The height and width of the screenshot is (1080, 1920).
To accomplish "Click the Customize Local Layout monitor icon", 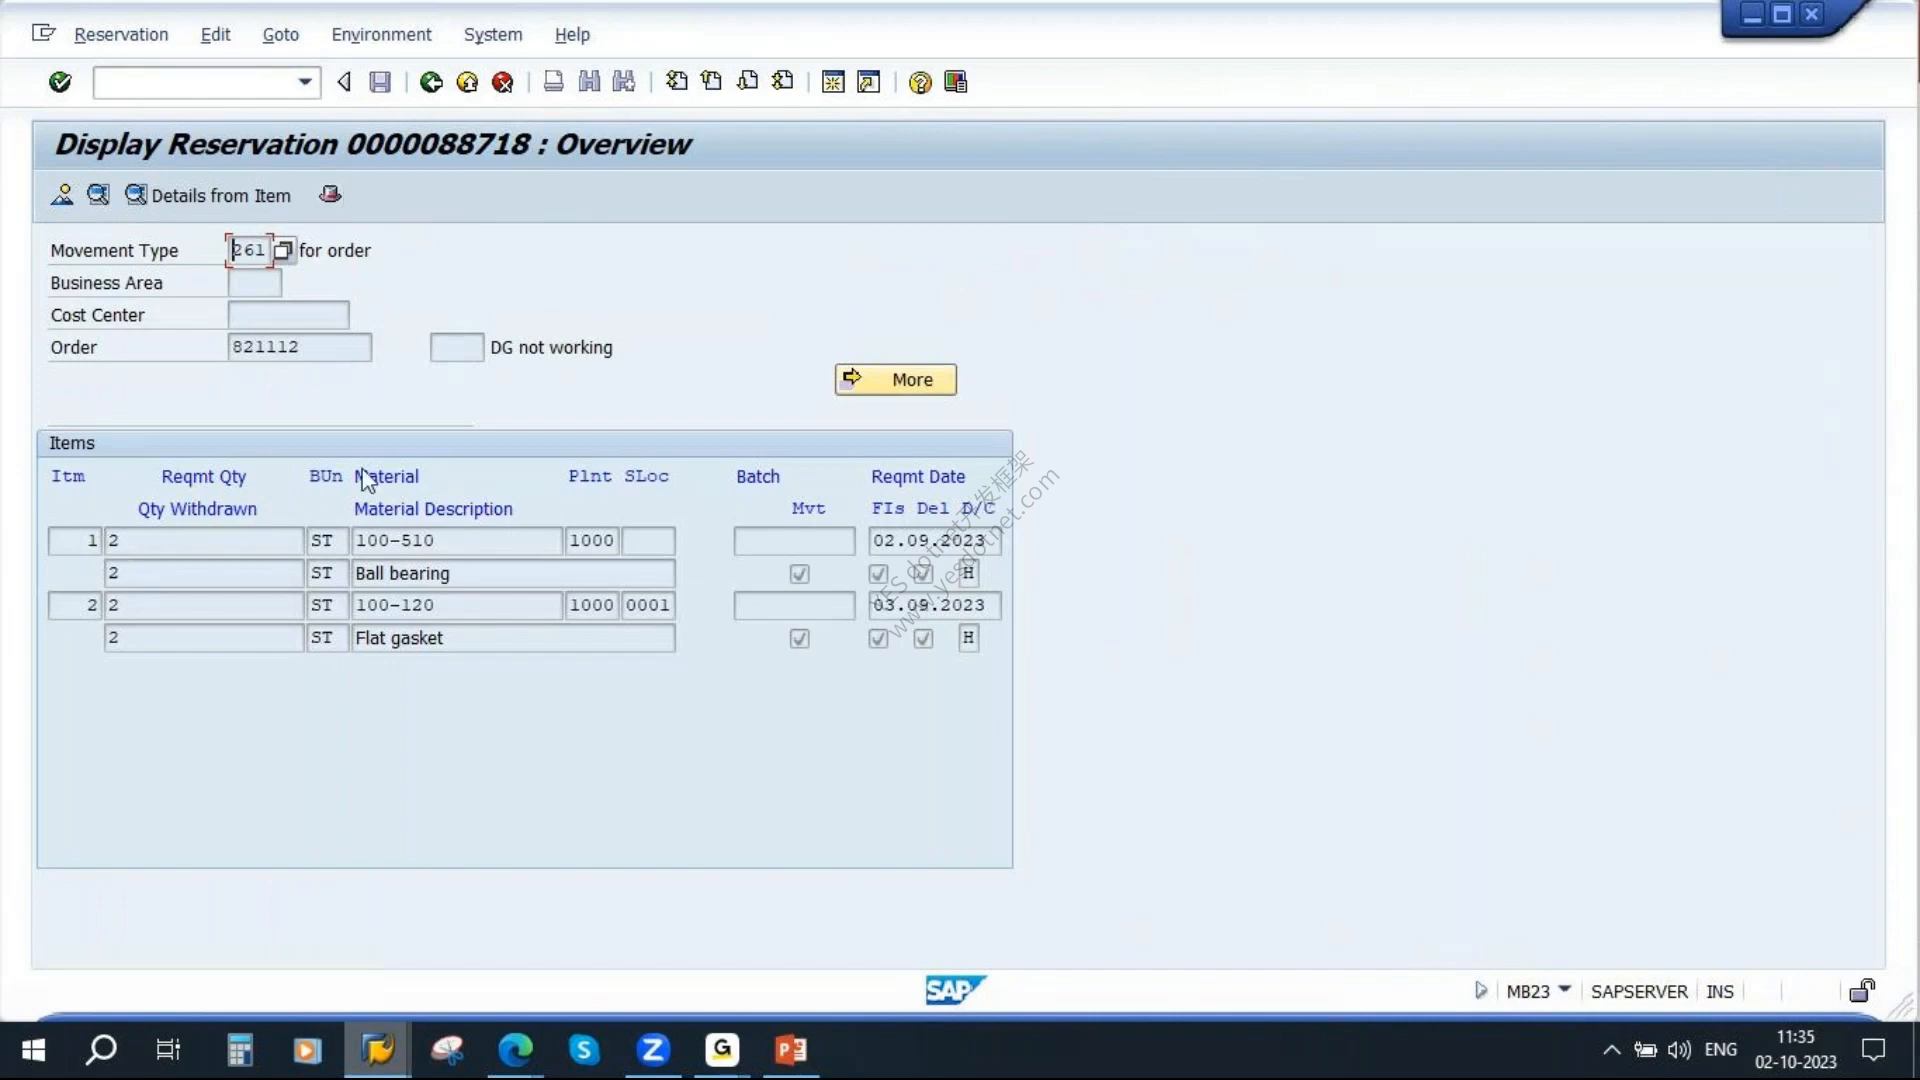I will pos(956,82).
